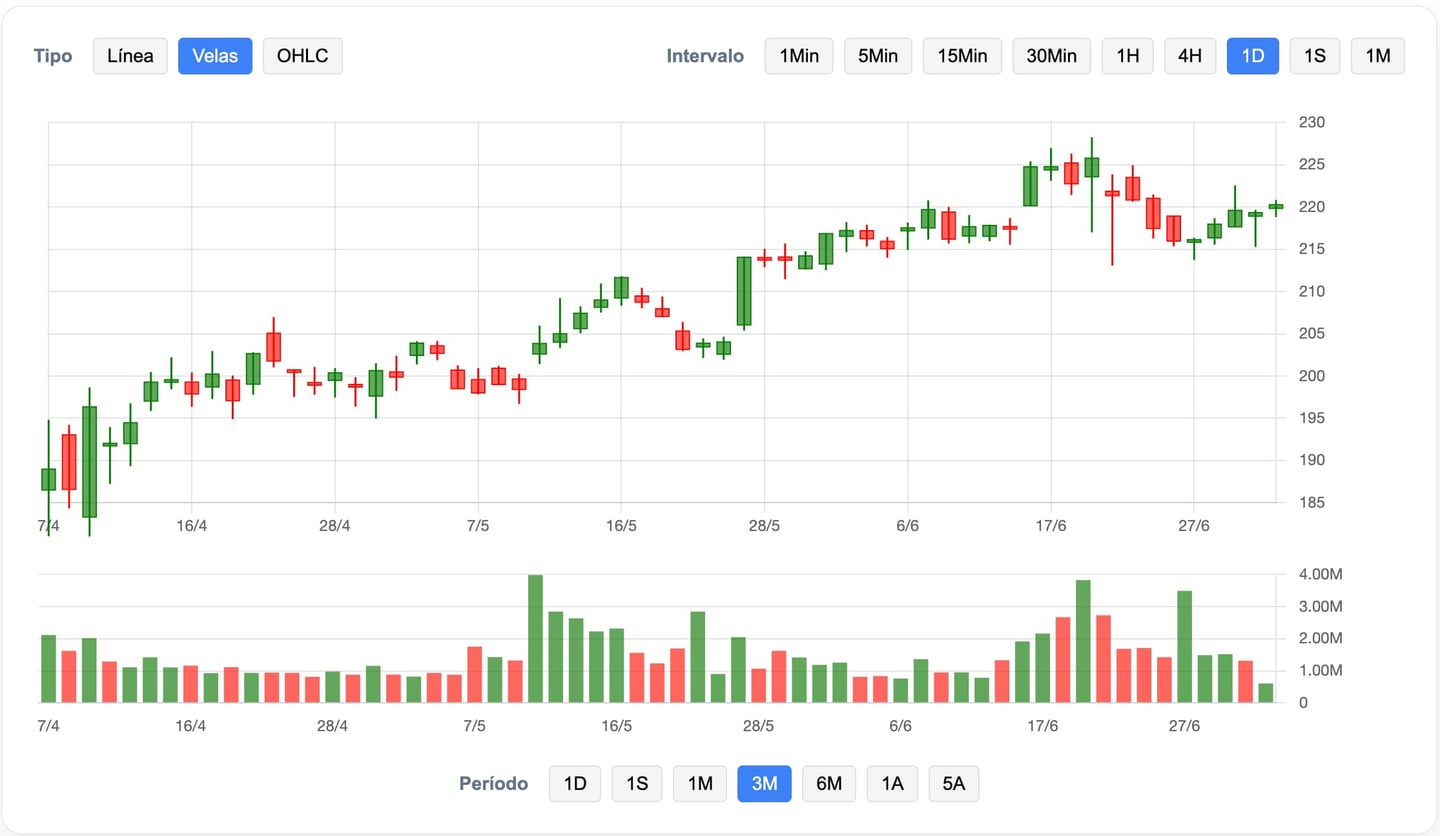Screen dimensions: 1440x836
Task: Select the 15Min interval button
Action: click(x=962, y=56)
